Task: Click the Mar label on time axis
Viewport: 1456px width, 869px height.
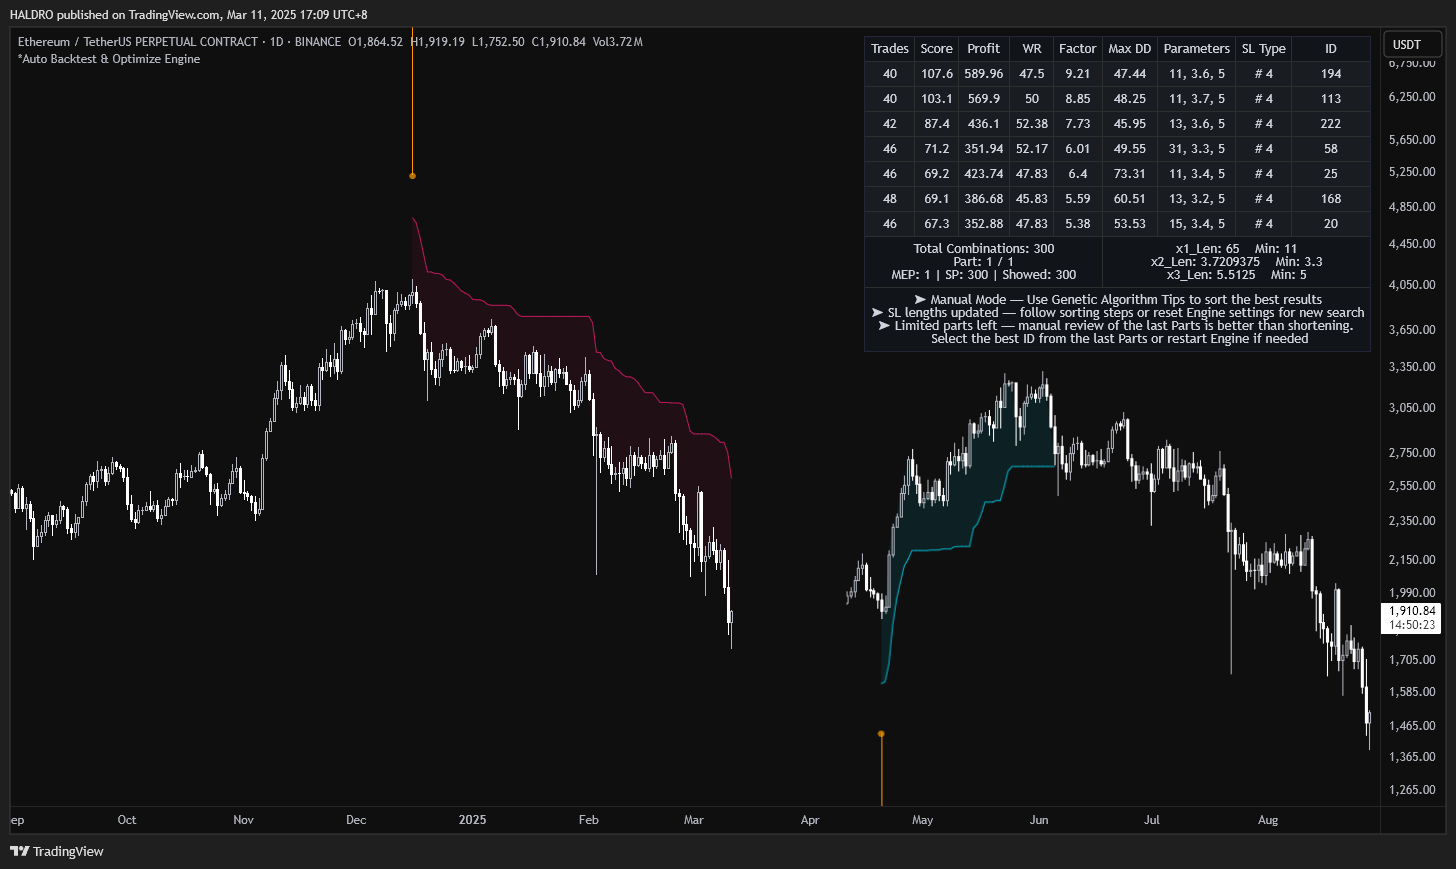Action: pos(694,820)
